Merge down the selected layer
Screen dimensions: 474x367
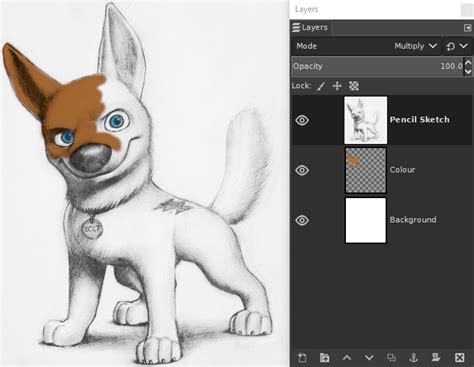pos(436,358)
